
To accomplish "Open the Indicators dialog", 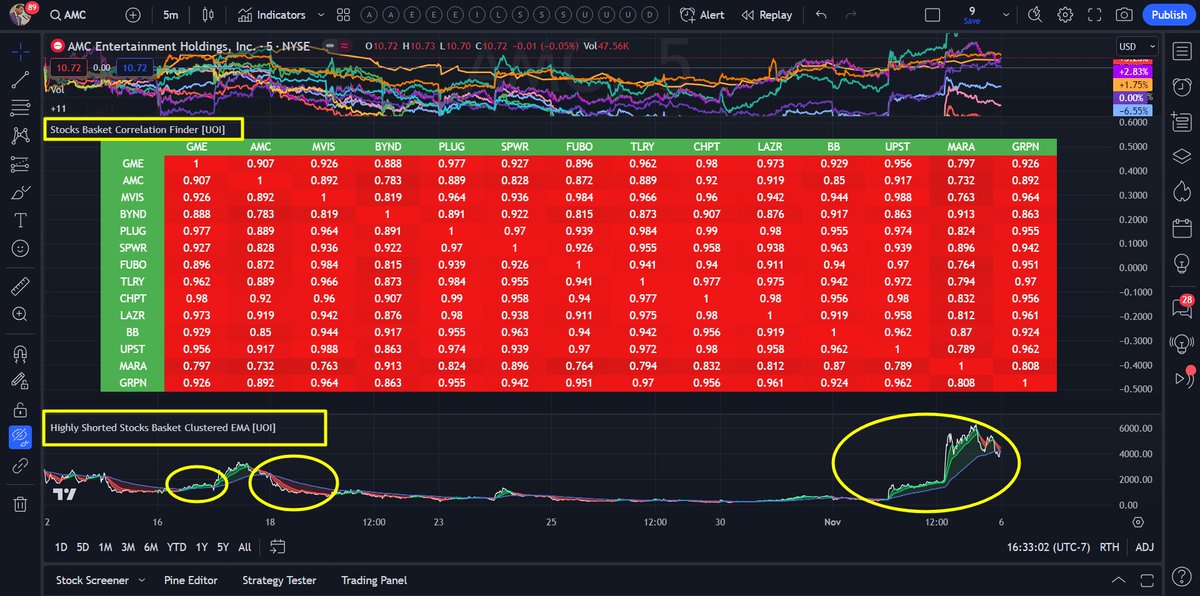I will click(272, 15).
